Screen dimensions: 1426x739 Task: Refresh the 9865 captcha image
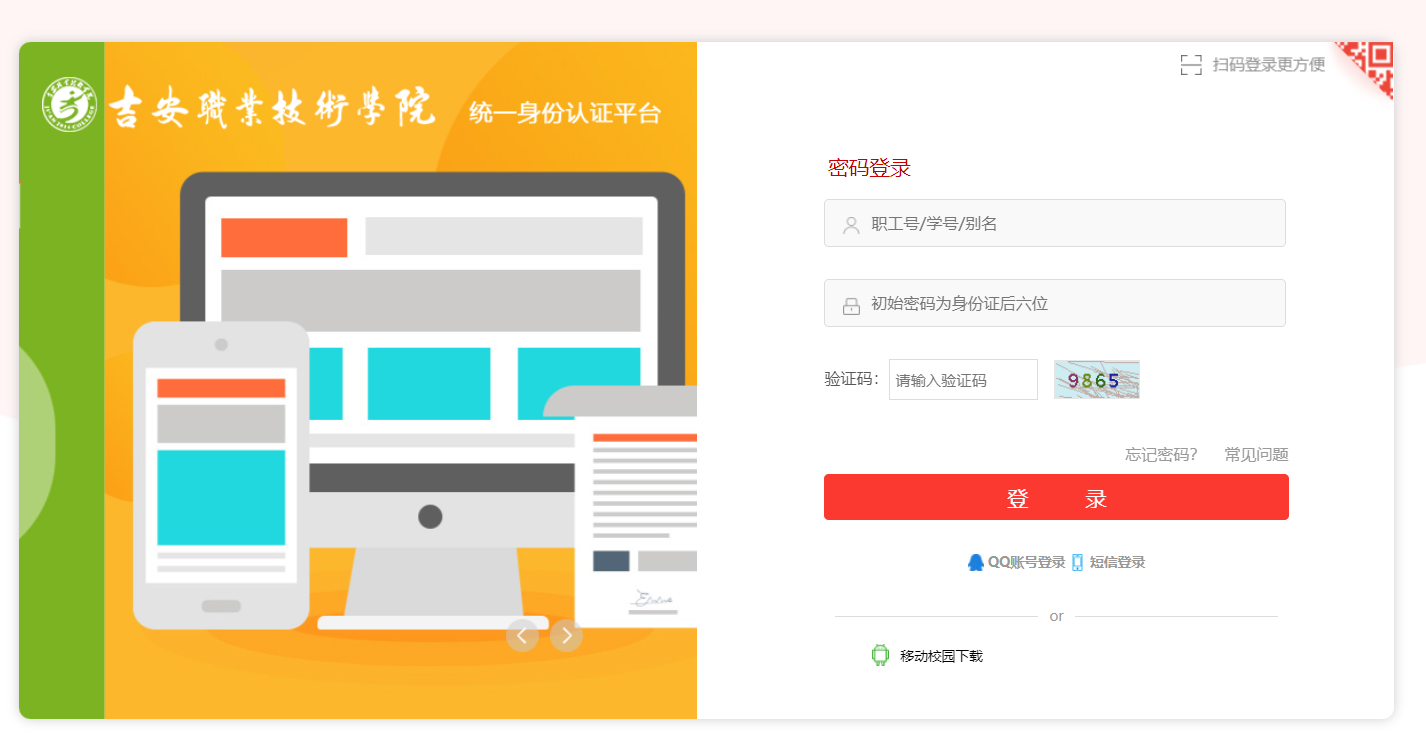tap(1097, 380)
